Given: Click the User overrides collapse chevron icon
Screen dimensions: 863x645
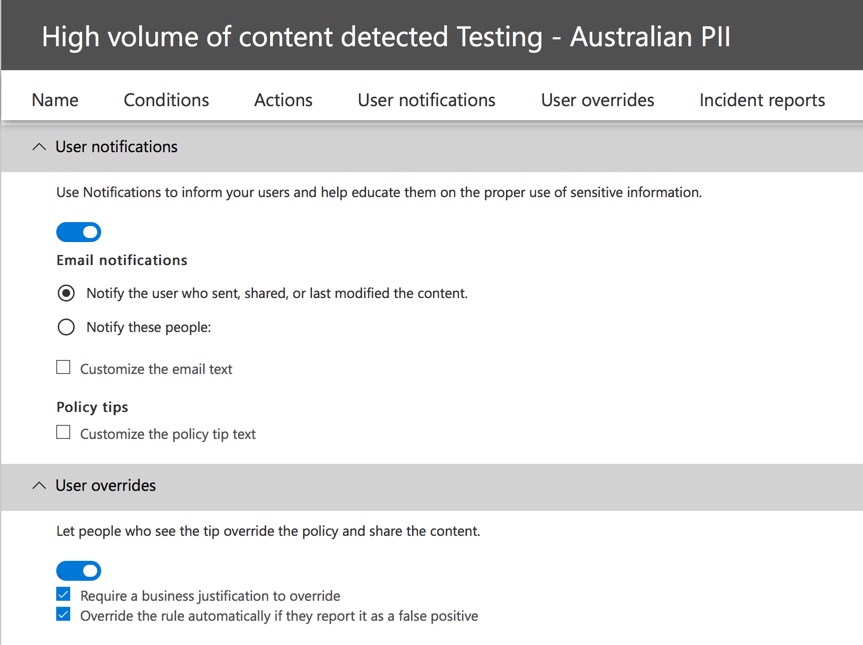Looking at the screenshot, I should (38, 485).
